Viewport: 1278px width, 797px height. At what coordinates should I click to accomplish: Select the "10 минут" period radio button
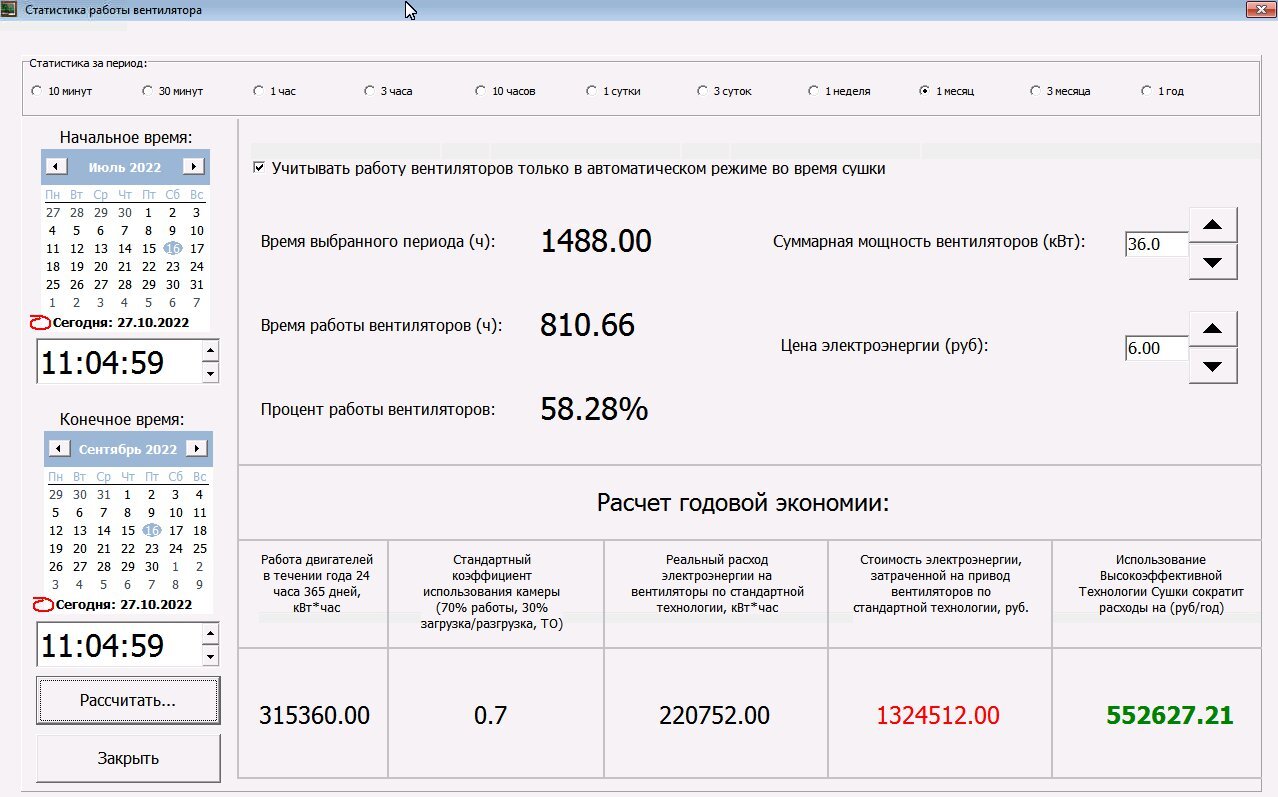(36, 89)
